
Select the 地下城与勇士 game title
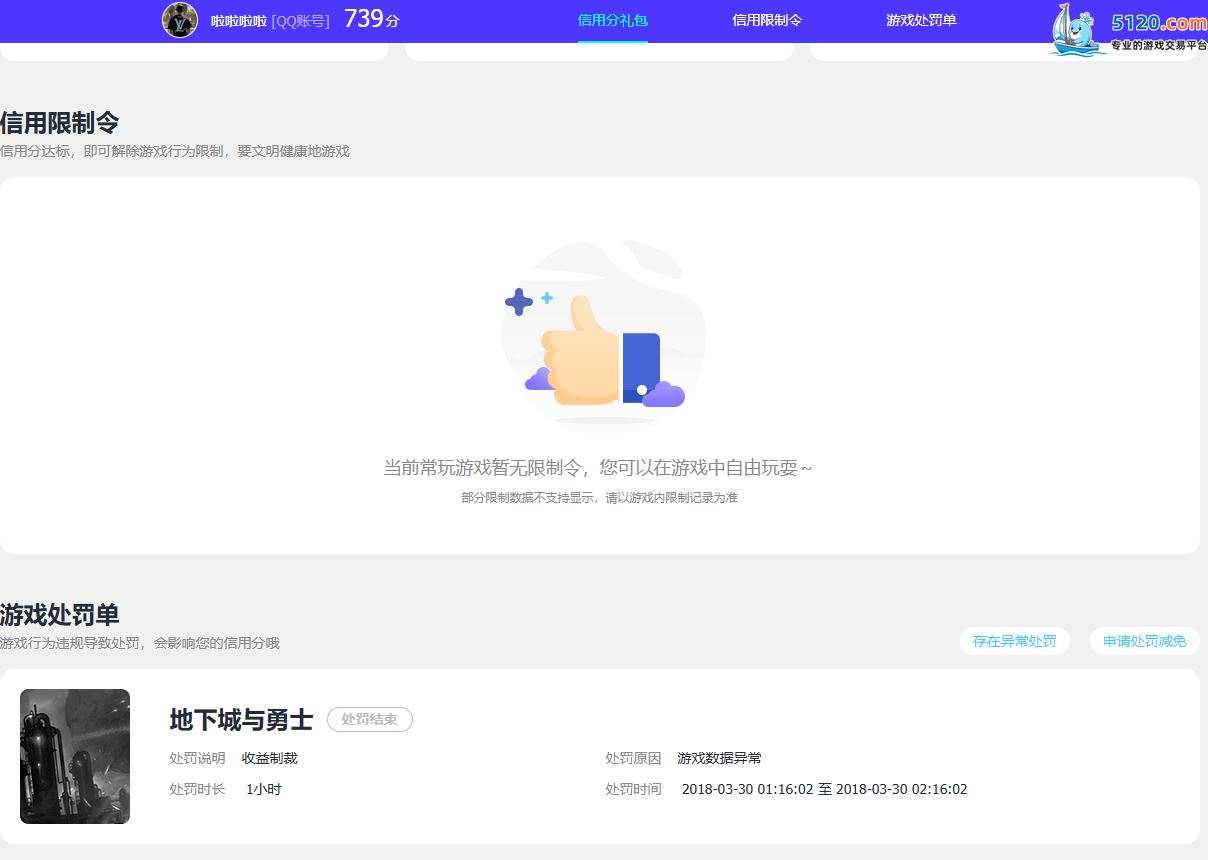[241, 720]
